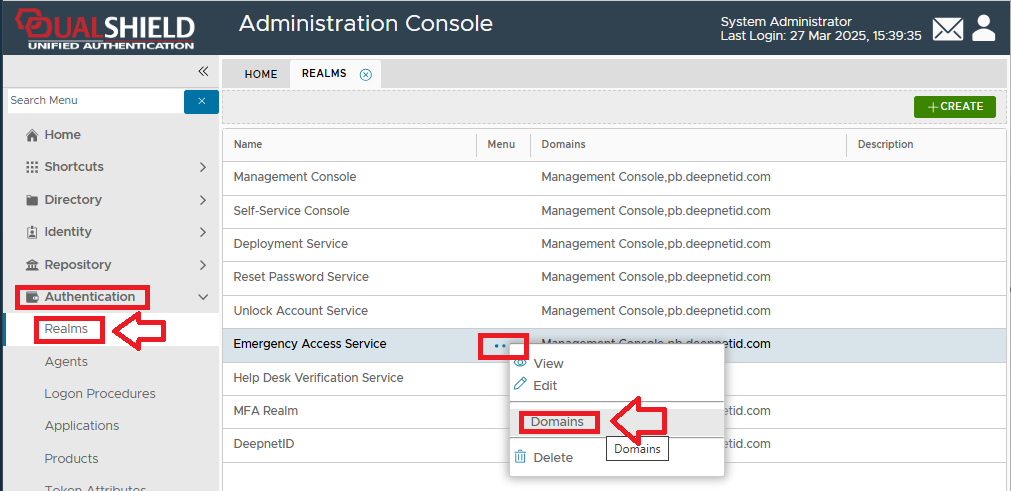Expand the Identity menu chevron
Image resolution: width=1011 pixels, height=491 pixels.
coord(203,232)
